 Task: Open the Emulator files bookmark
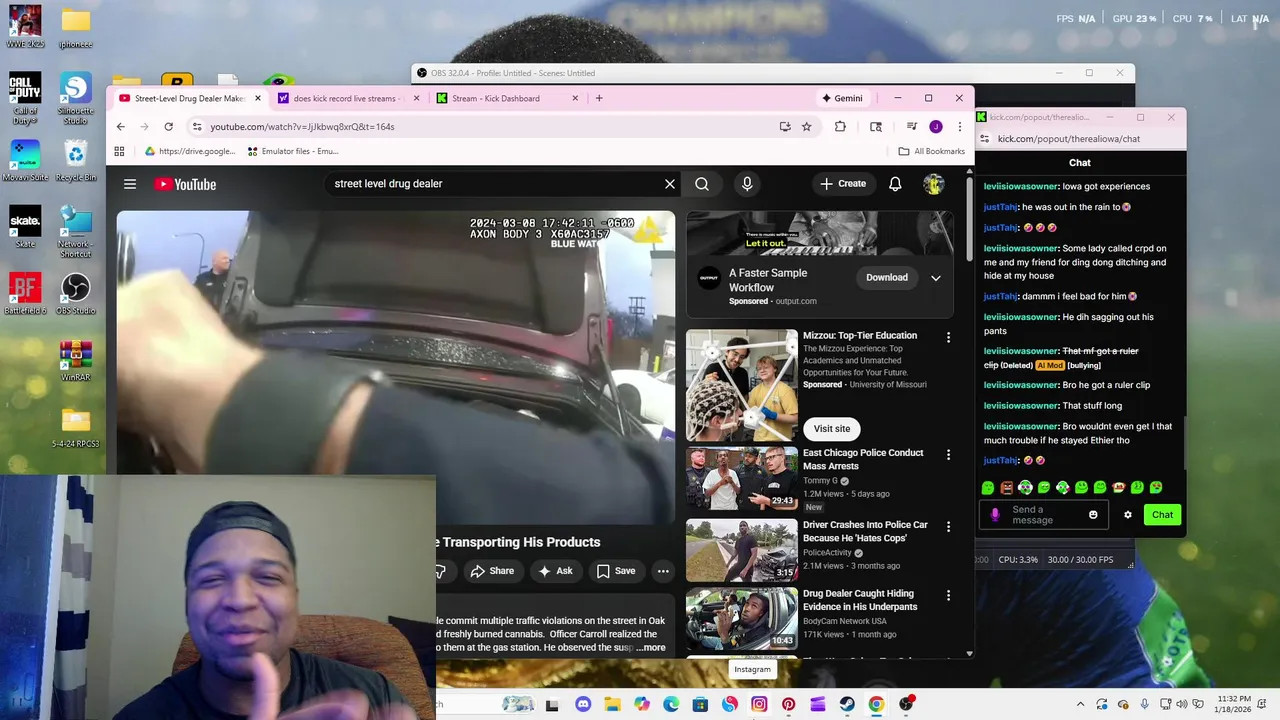pyautogui.click(x=293, y=151)
